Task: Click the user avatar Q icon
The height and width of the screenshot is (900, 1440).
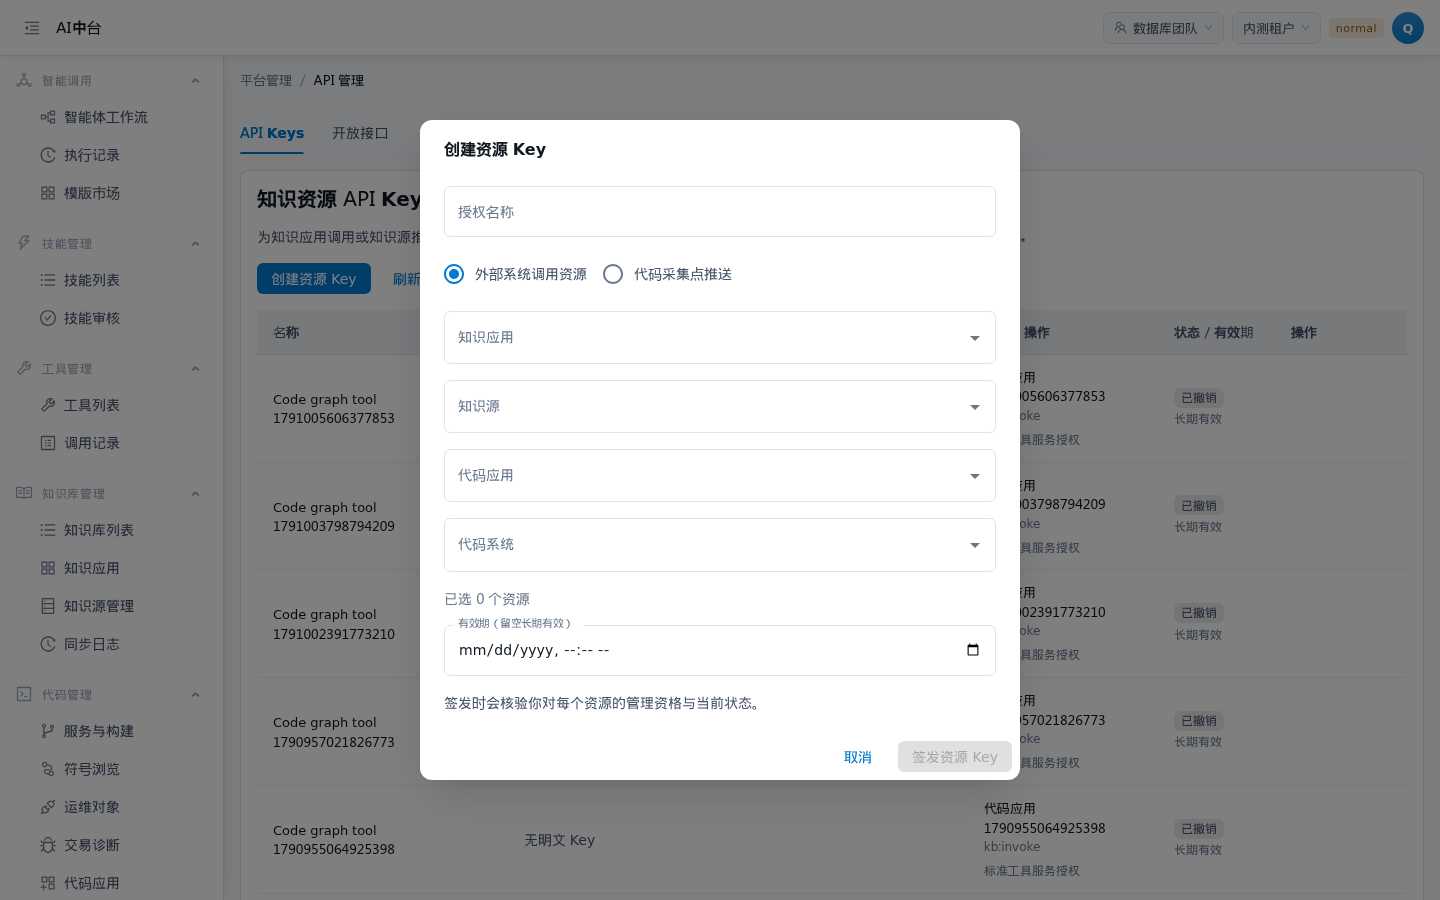Action: (1408, 28)
